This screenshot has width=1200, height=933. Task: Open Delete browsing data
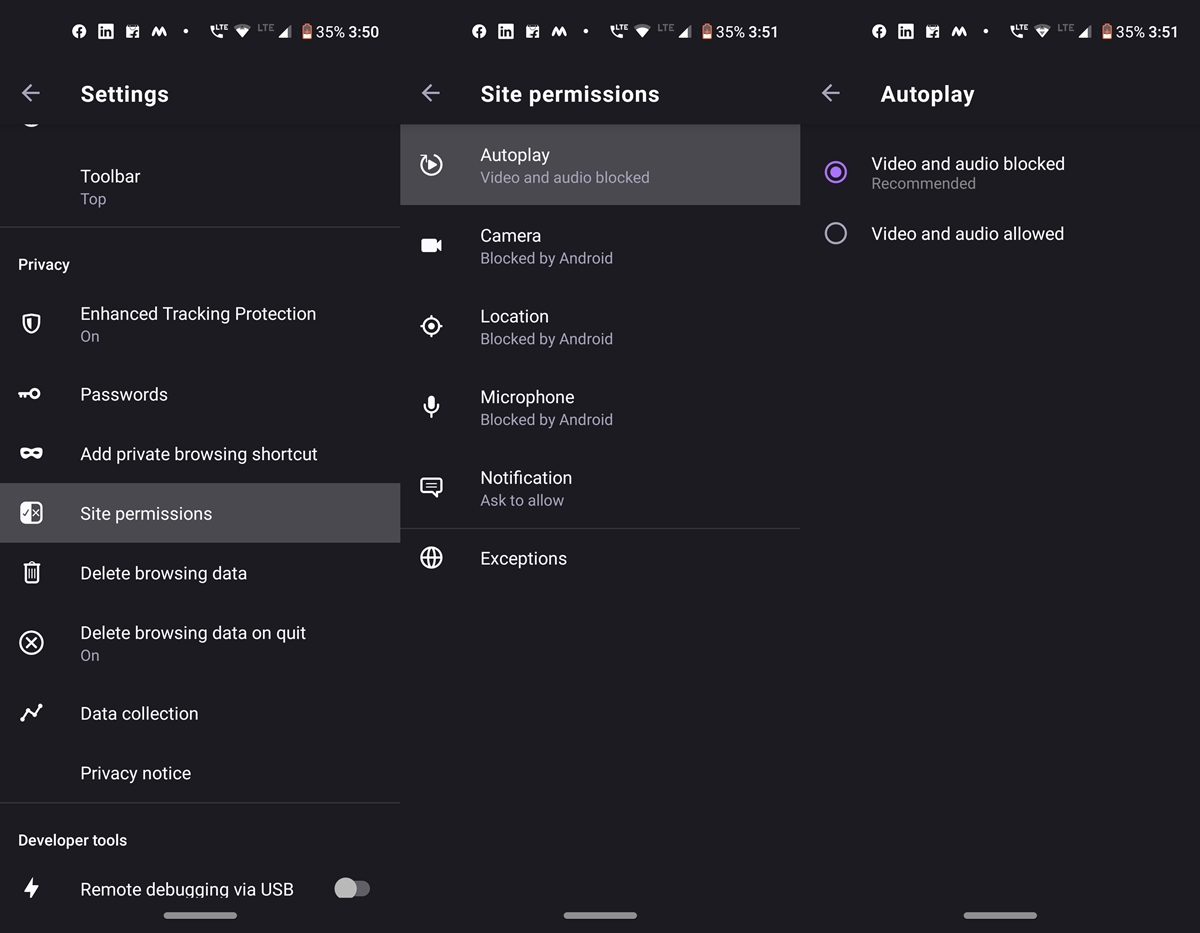tap(200, 573)
